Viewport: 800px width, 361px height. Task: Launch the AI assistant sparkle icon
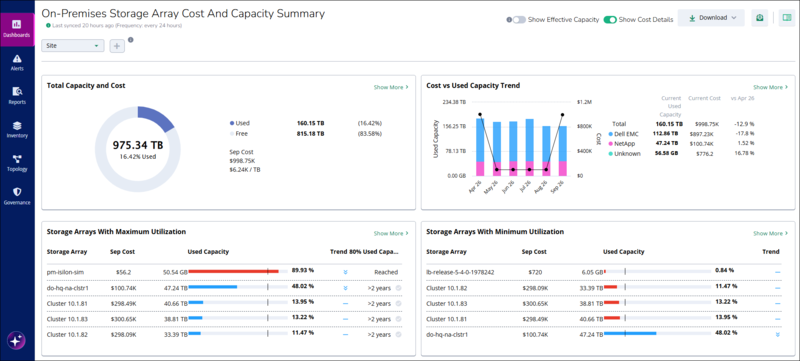click(x=16, y=341)
